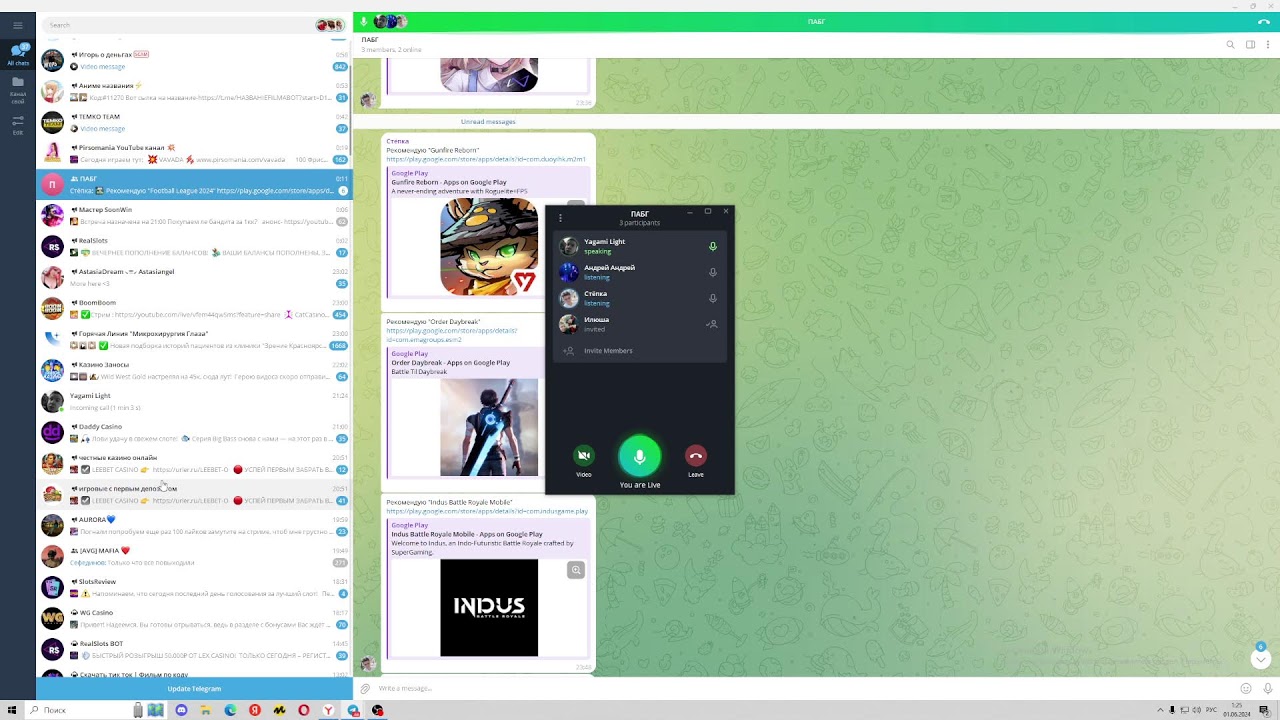Open the Order Daybreak preview image
Viewport: 1280px width, 720px height.
coord(489,428)
